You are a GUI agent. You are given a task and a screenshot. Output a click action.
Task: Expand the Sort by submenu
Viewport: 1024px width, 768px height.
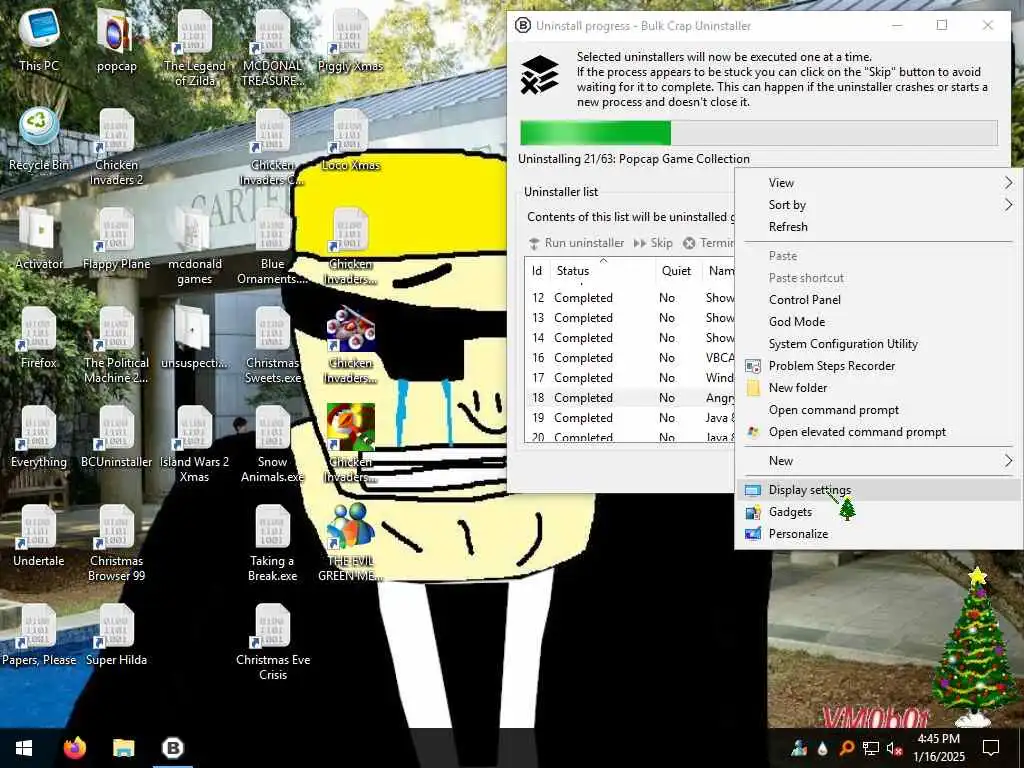879,205
